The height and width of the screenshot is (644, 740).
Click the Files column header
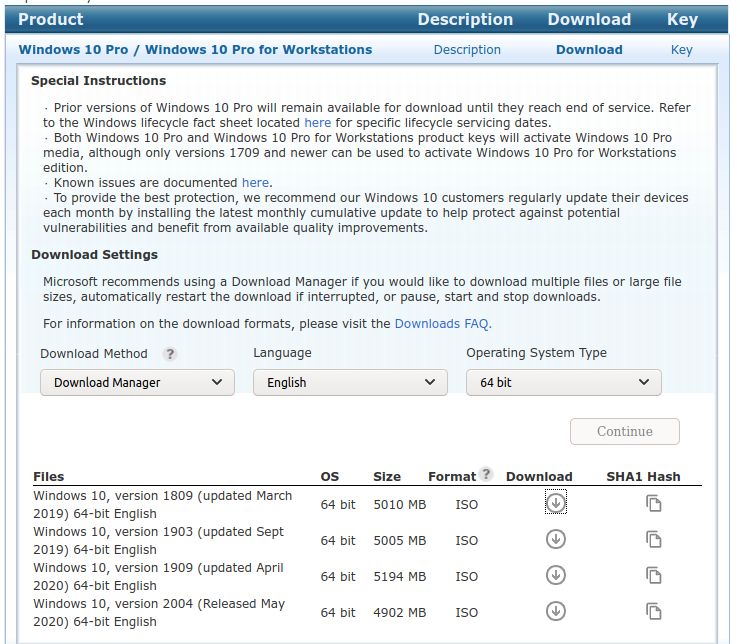pyautogui.click(x=49, y=477)
